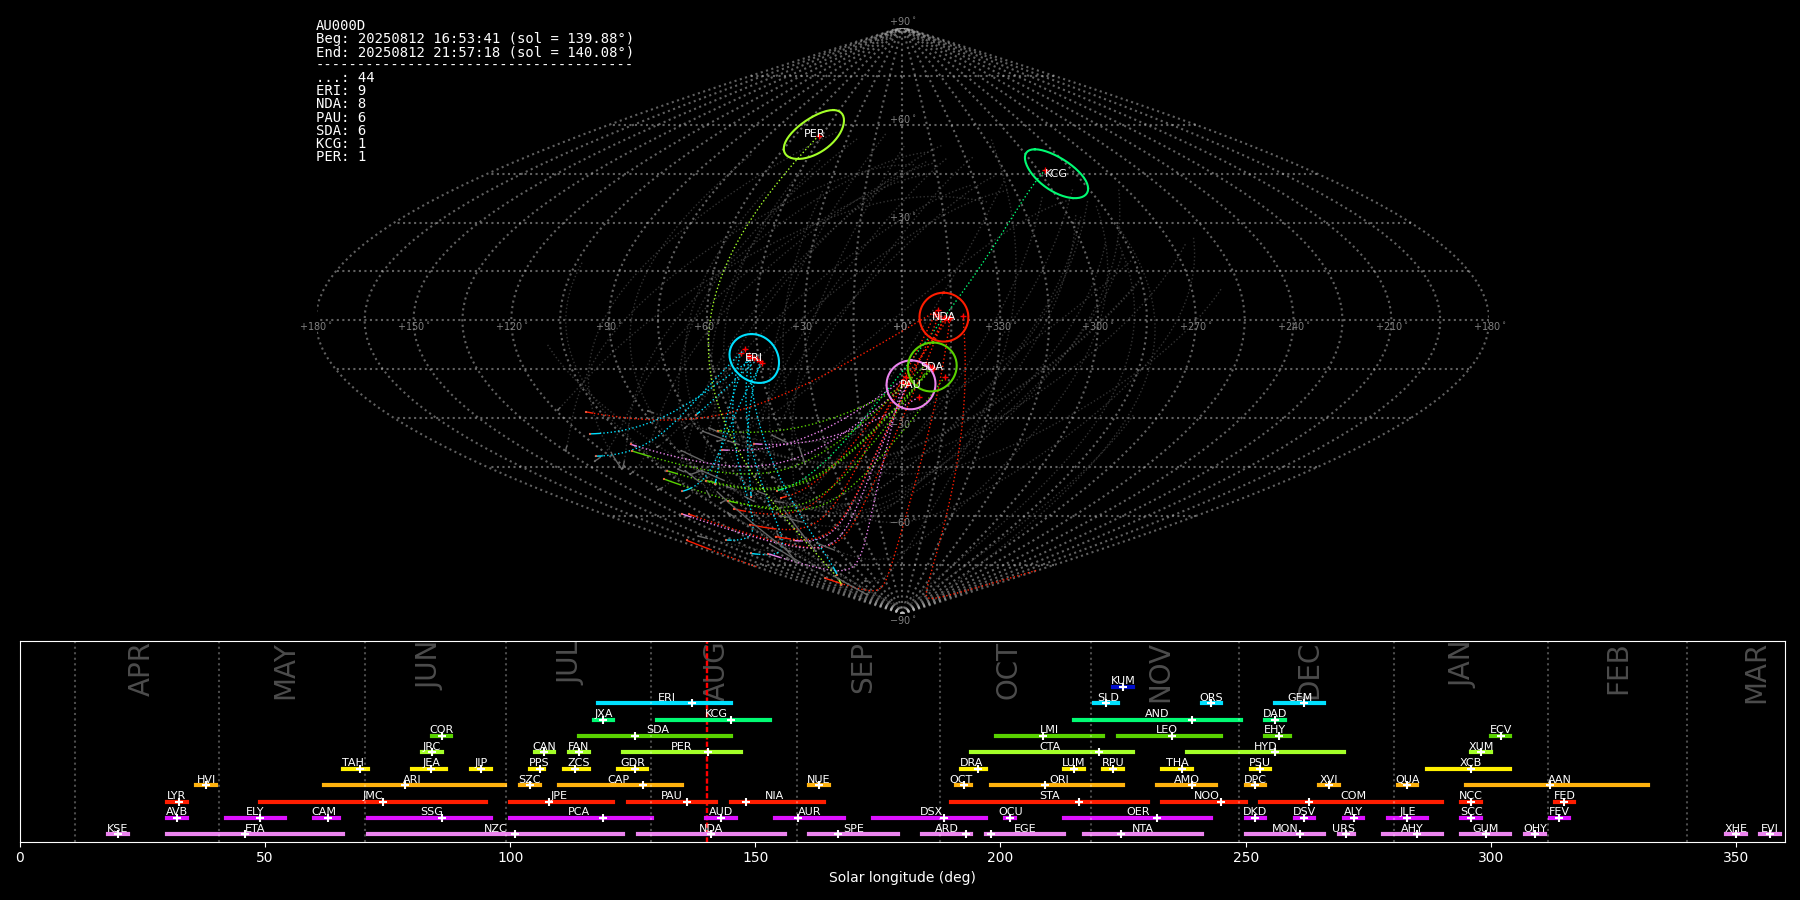The width and height of the screenshot is (1800, 900).
Task: Click the −90° label at map bottom
Action: pyautogui.click(x=901, y=621)
